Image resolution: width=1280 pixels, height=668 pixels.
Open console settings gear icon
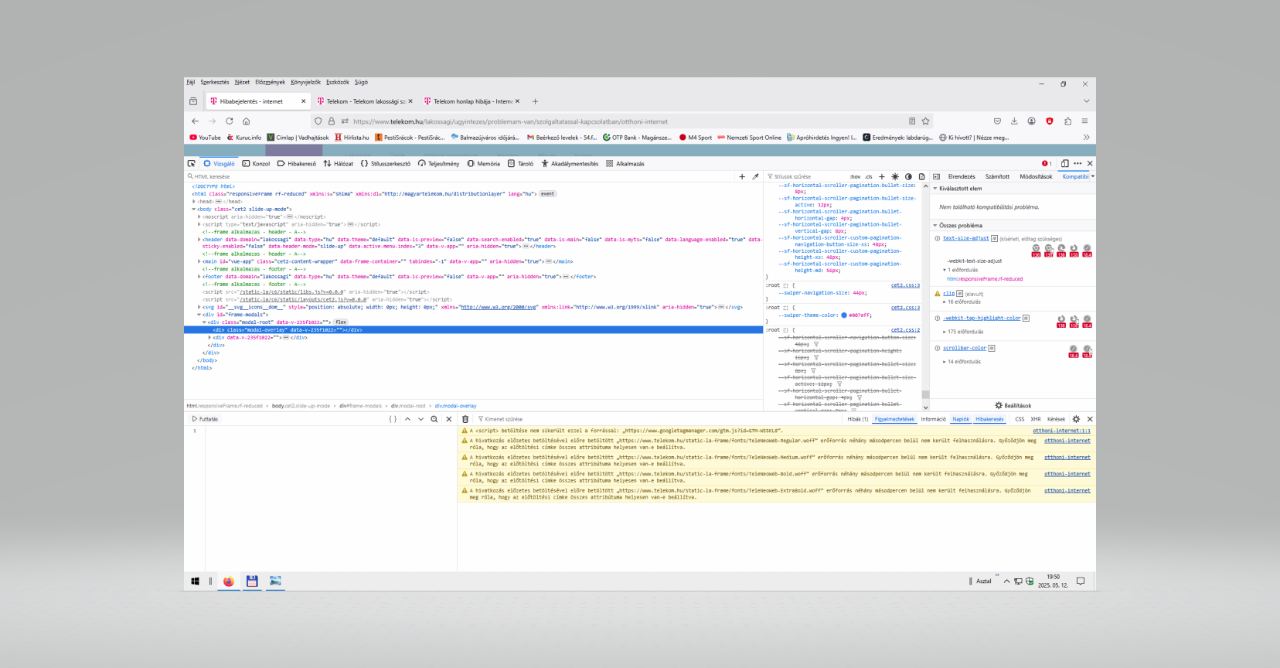1076,419
